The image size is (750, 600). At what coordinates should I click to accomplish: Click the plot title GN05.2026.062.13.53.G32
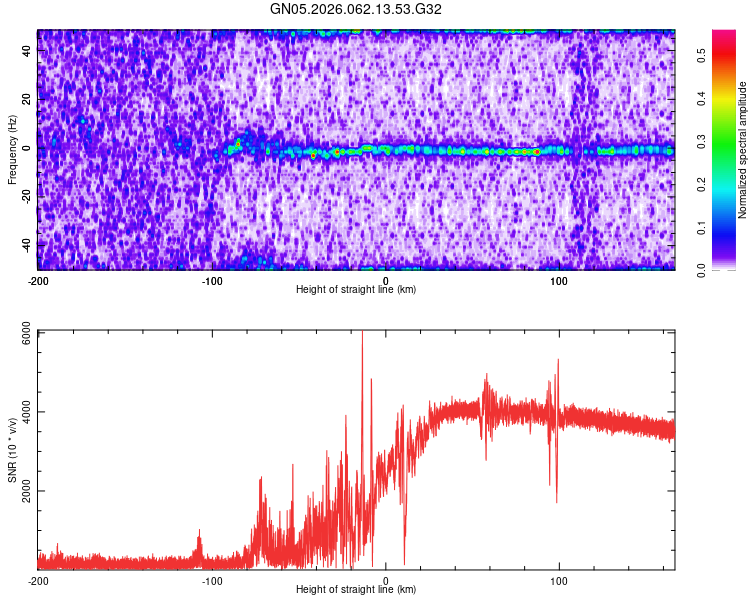[x=357, y=9]
